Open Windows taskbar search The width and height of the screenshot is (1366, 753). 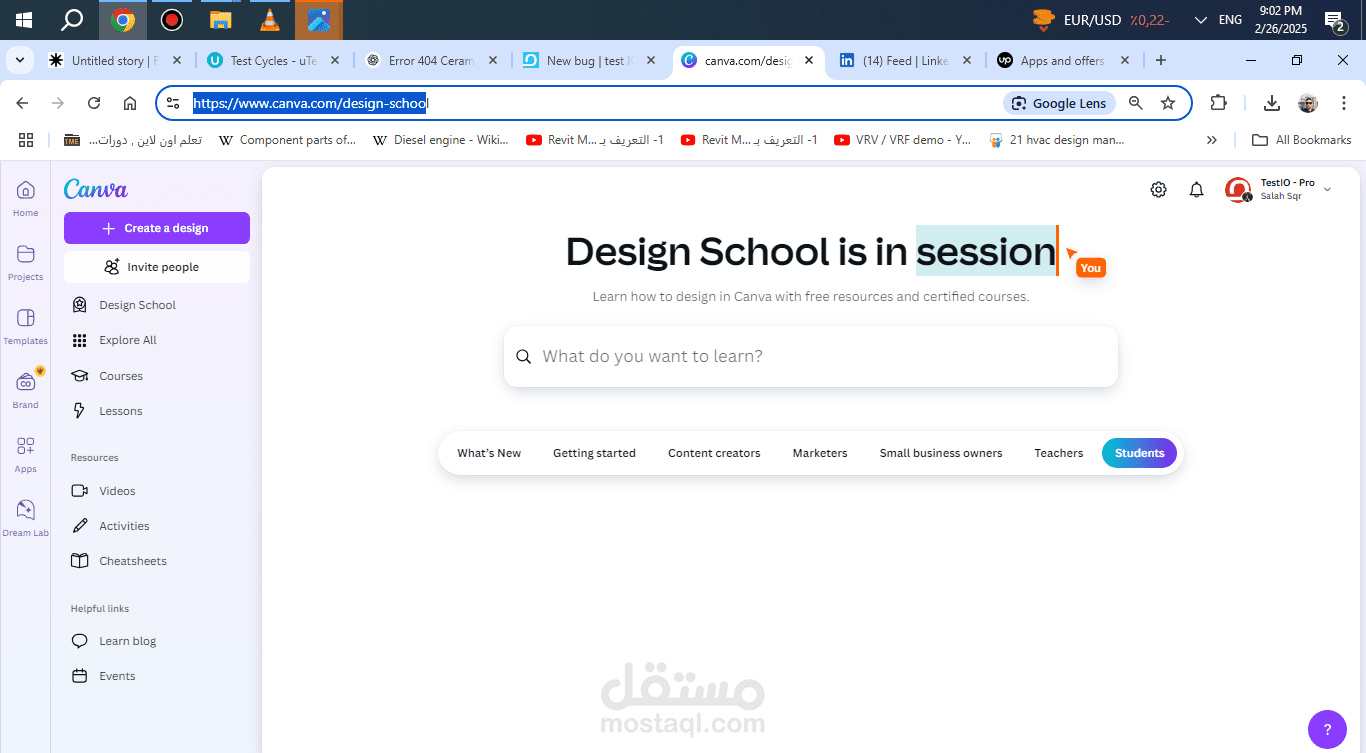pyautogui.click(x=72, y=19)
